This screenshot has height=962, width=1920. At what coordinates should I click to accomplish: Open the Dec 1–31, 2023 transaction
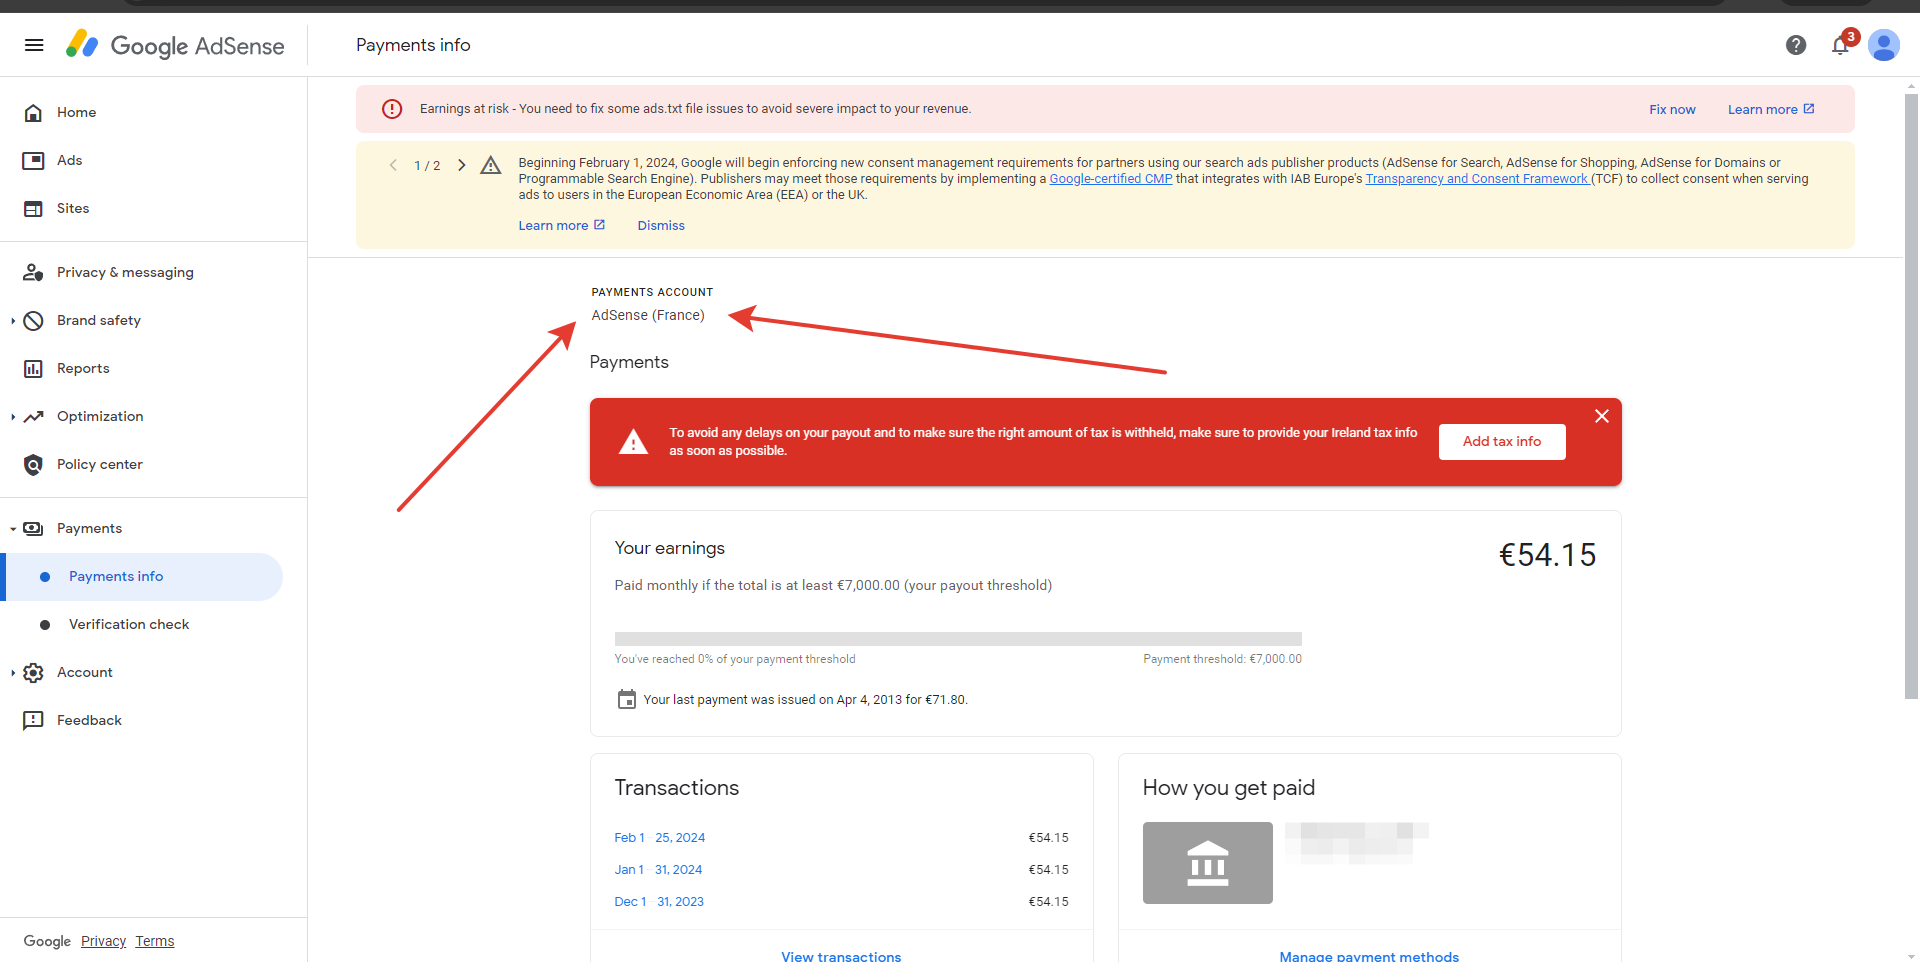[659, 902]
